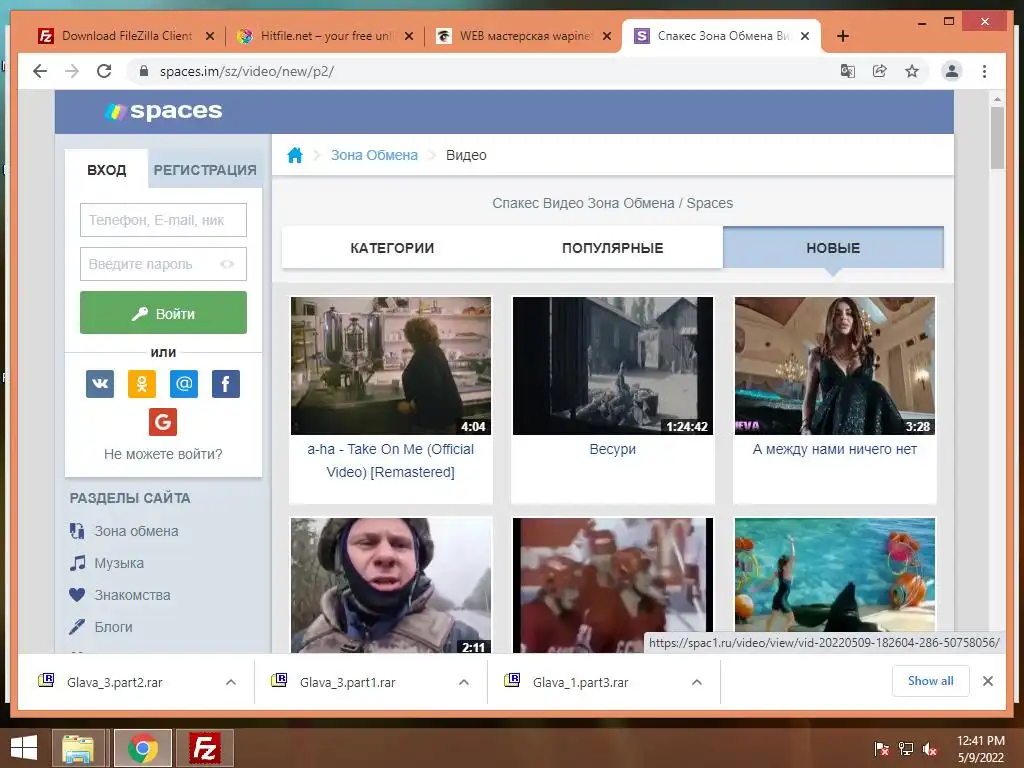The height and width of the screenshot is (768, 1024).
Task: Open the КАТЕГОРИИ tab
Action: click(392, 248)
